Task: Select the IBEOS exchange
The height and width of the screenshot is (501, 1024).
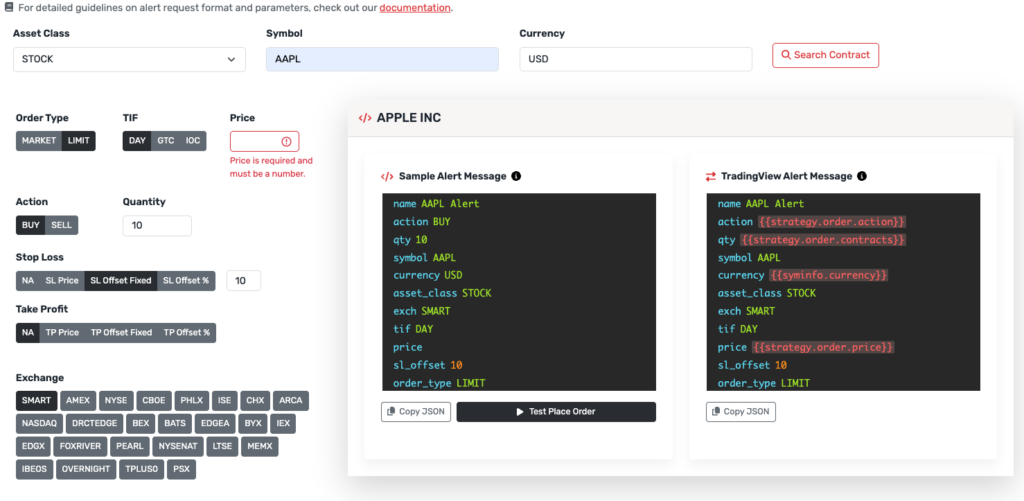Action: 35,469
